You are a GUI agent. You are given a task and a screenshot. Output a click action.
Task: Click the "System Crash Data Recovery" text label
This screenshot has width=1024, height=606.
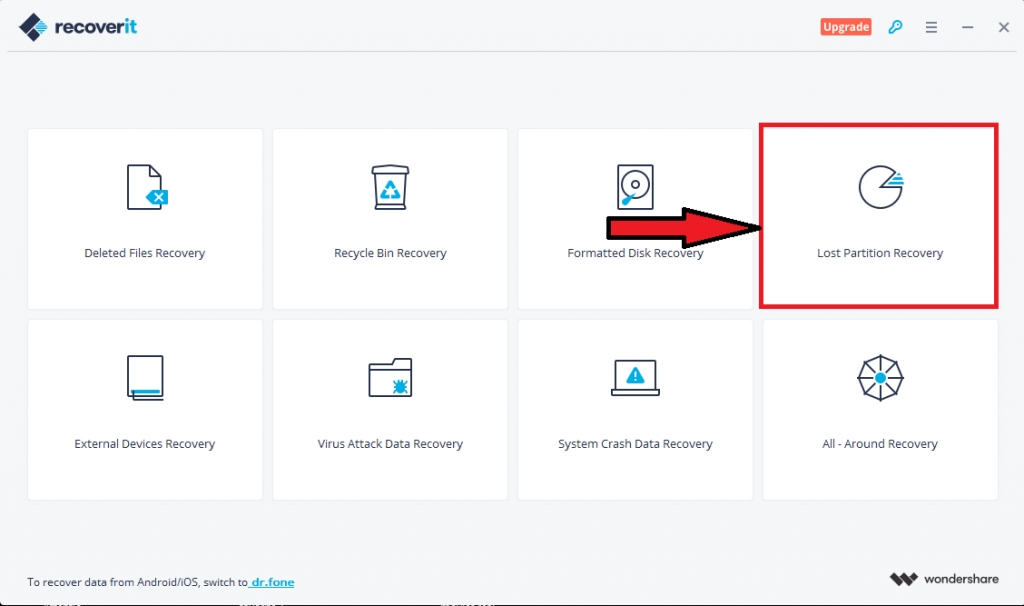point(635,444)
